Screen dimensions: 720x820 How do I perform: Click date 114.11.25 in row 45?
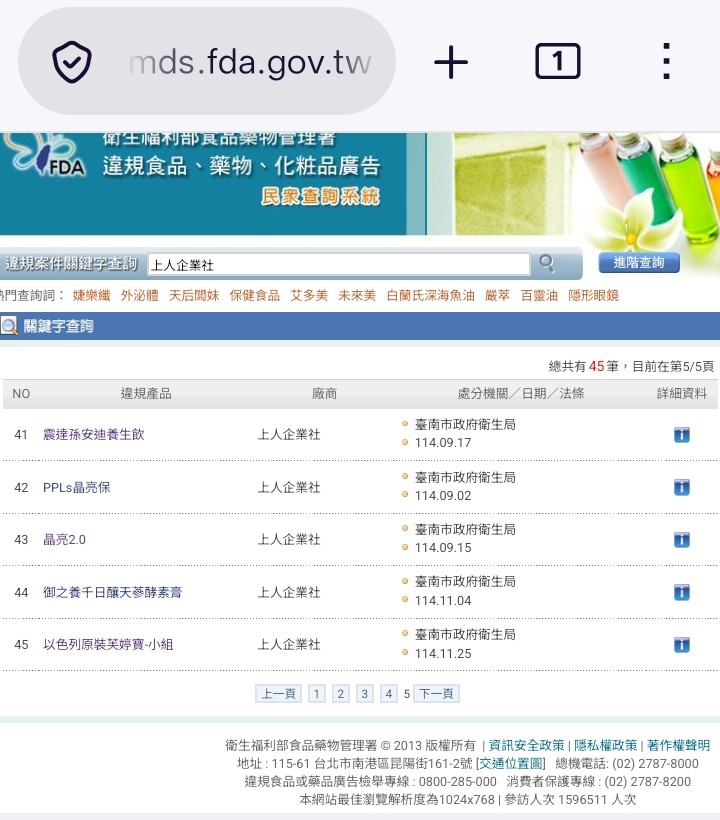pyautogui.click(x=443, y=654)
